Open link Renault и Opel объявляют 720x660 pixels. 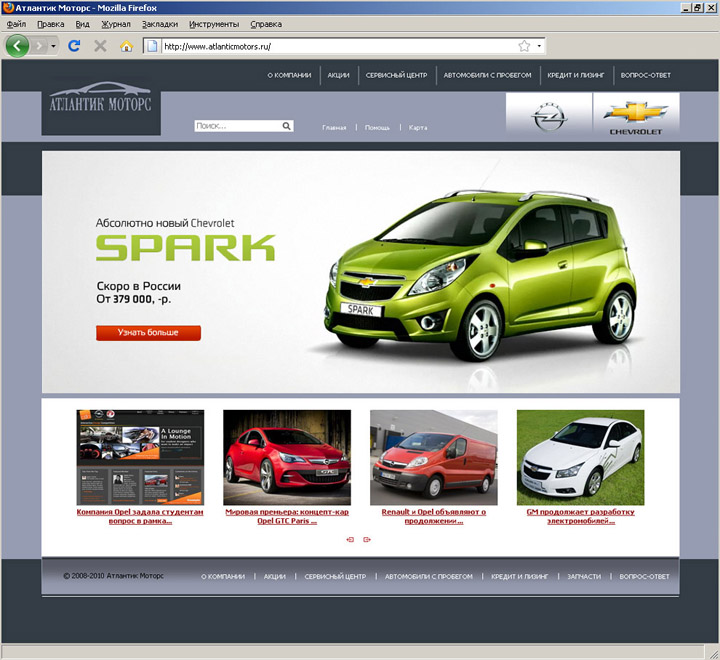[x=434, y=516]
